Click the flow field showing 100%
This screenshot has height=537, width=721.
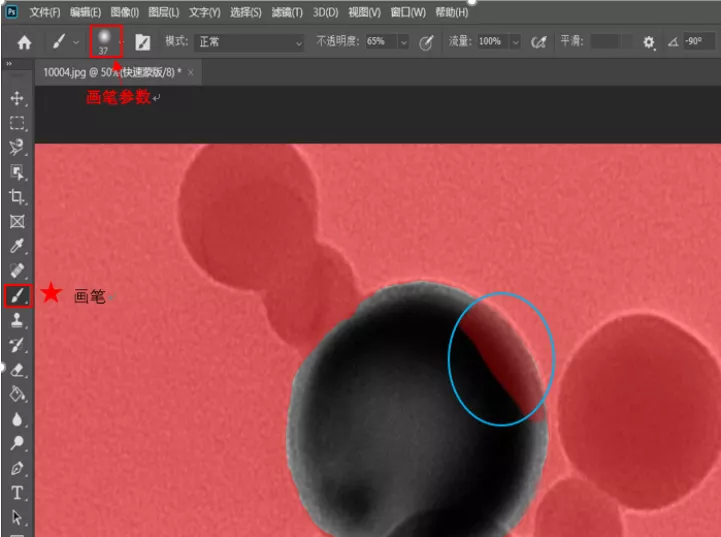tap(492, 41)
